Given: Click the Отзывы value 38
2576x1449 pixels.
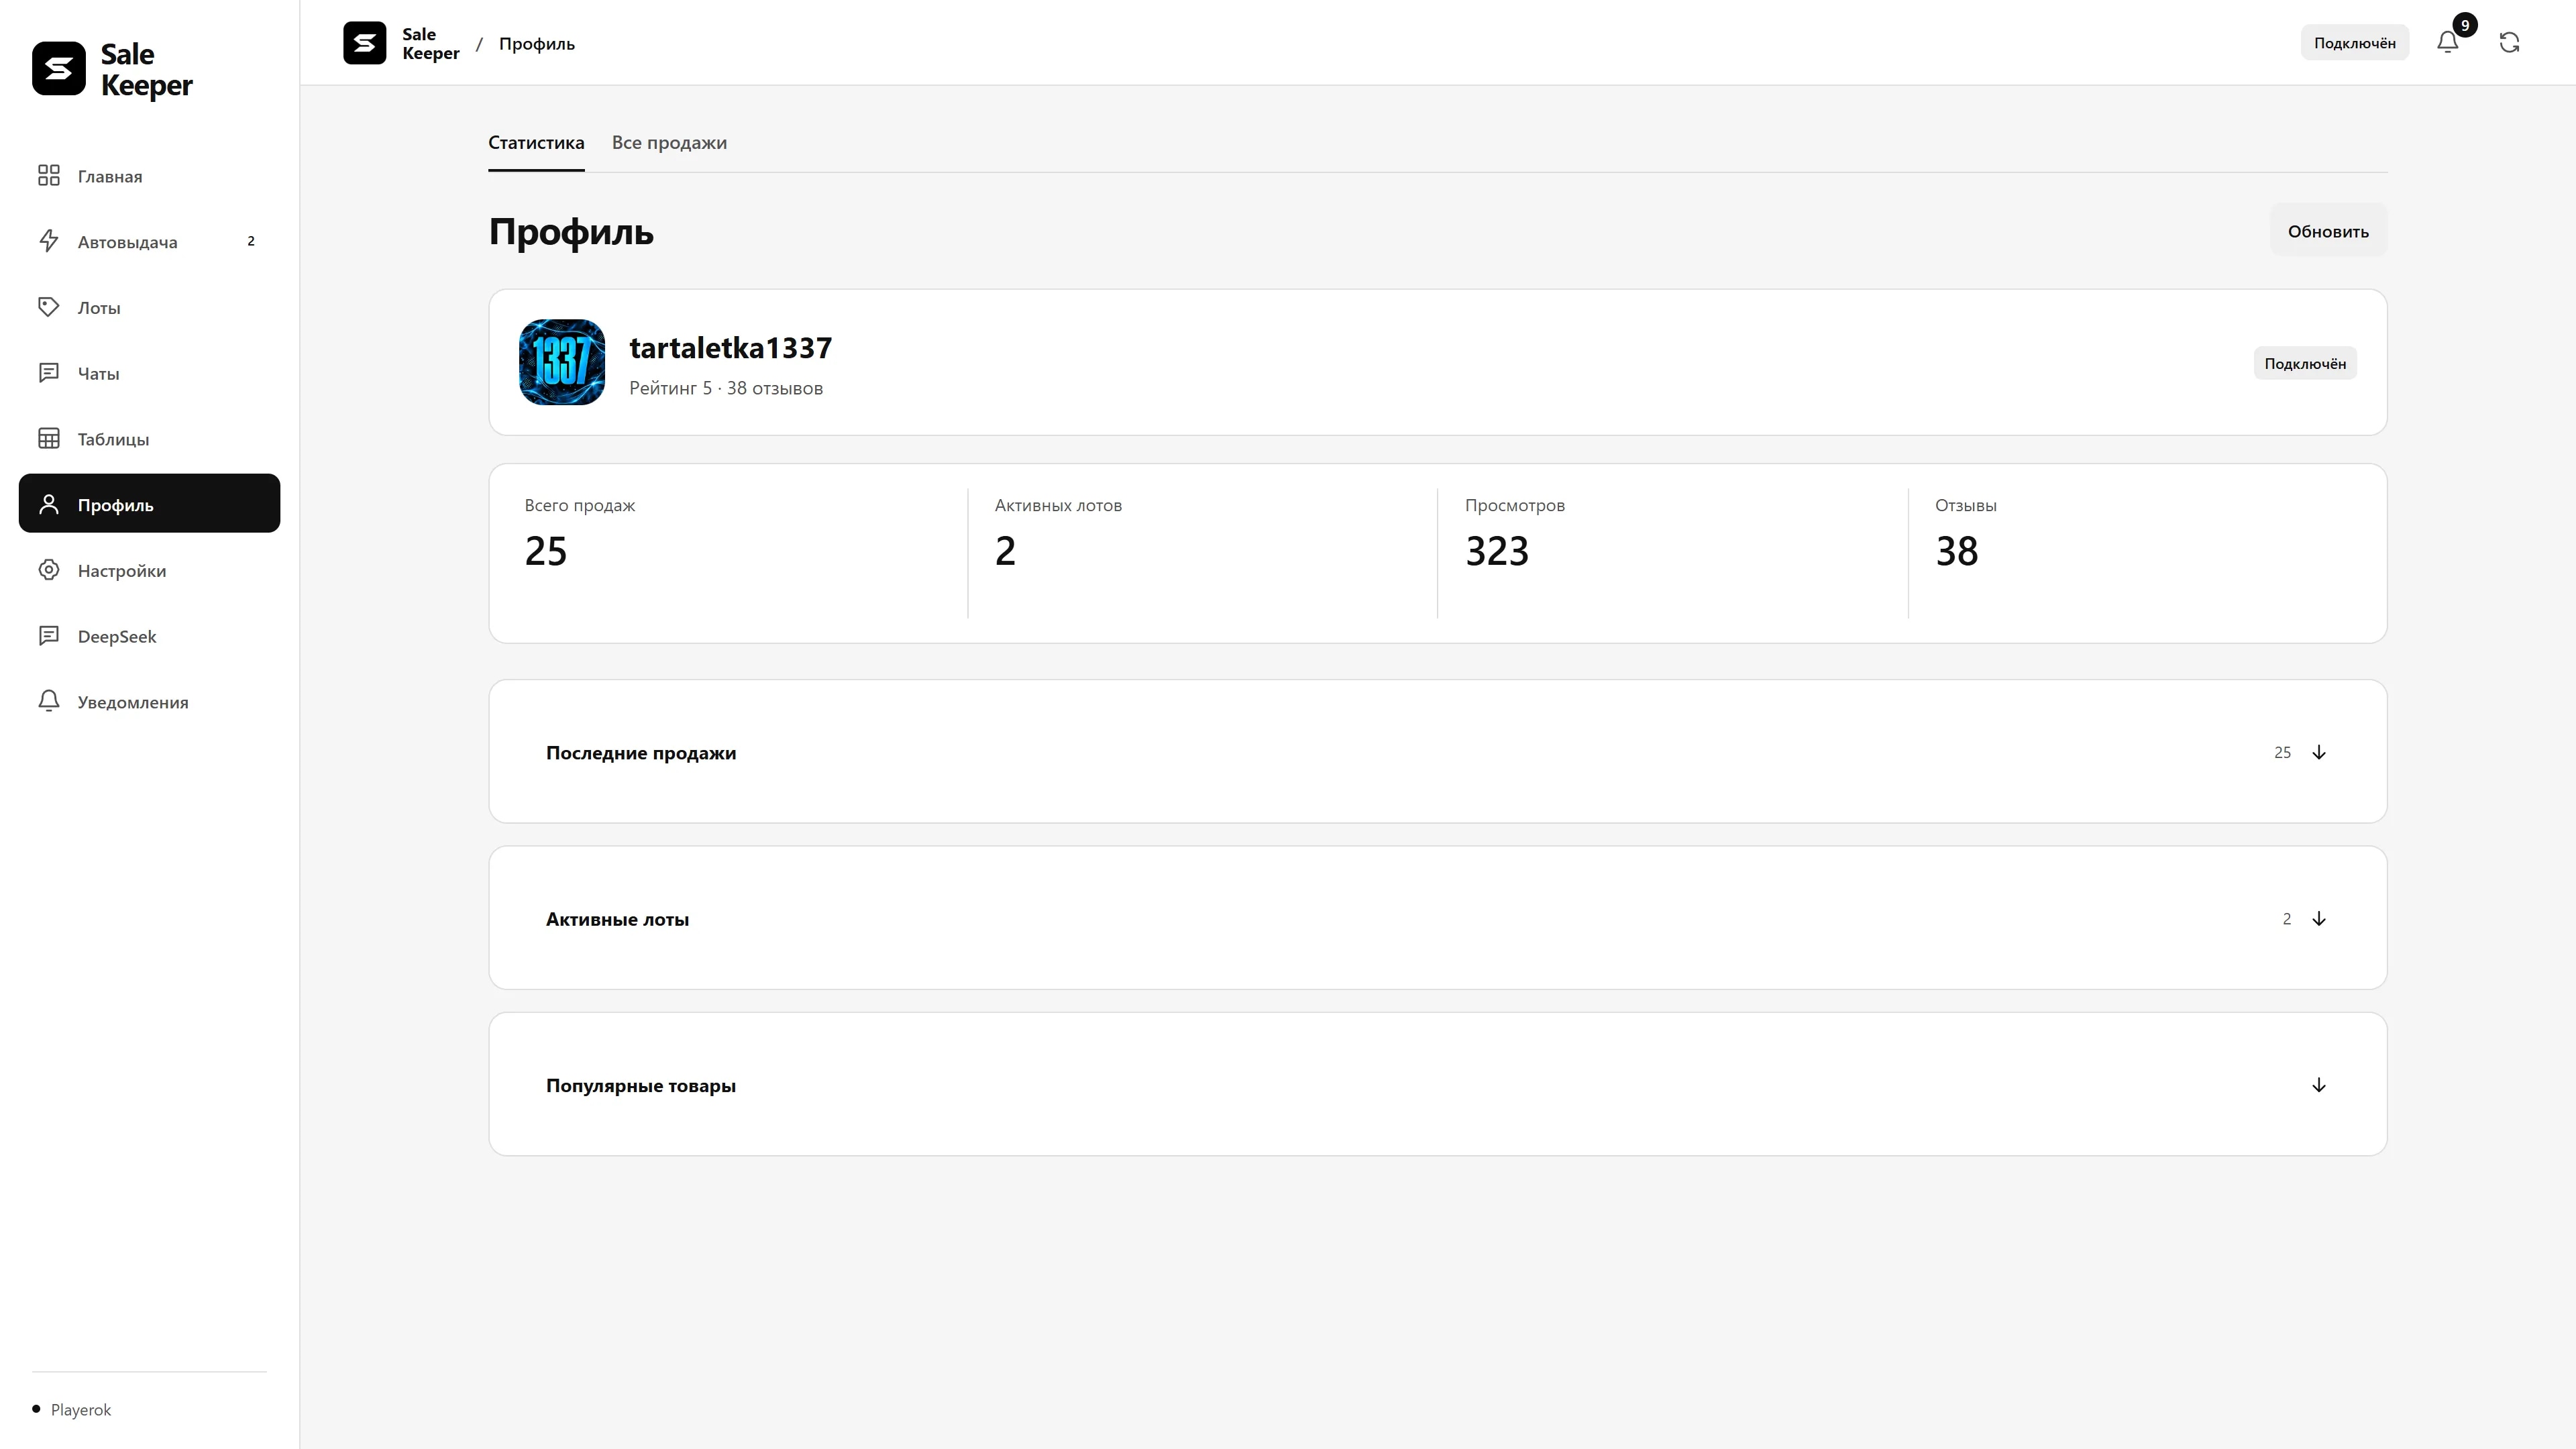Looking at the screenshot, I should pos(1956,551).
